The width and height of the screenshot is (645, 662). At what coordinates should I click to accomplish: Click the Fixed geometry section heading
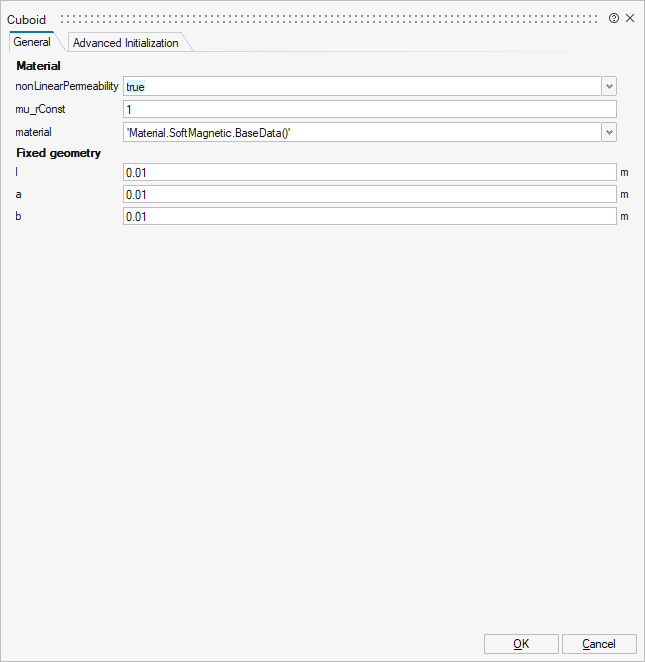59,153
